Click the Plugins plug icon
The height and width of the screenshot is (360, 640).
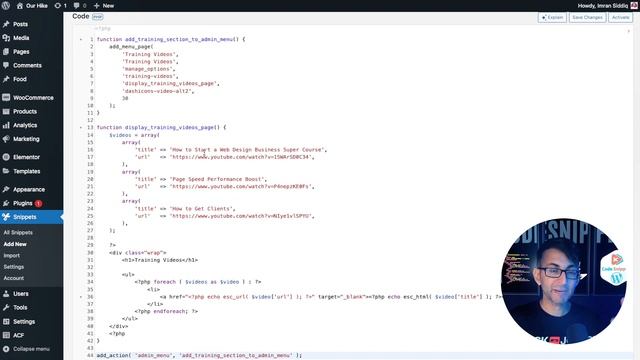[6, 203]
